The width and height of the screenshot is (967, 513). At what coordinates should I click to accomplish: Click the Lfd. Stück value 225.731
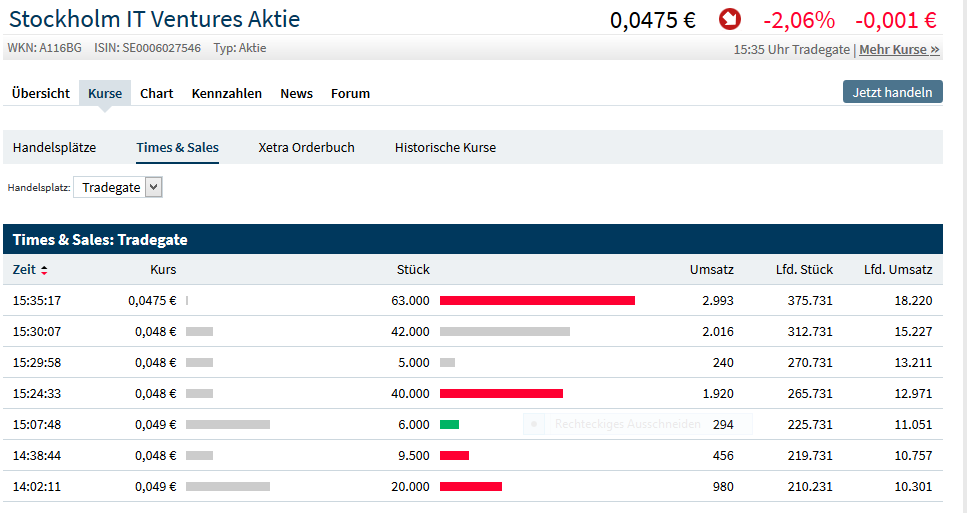pos(810,425)
